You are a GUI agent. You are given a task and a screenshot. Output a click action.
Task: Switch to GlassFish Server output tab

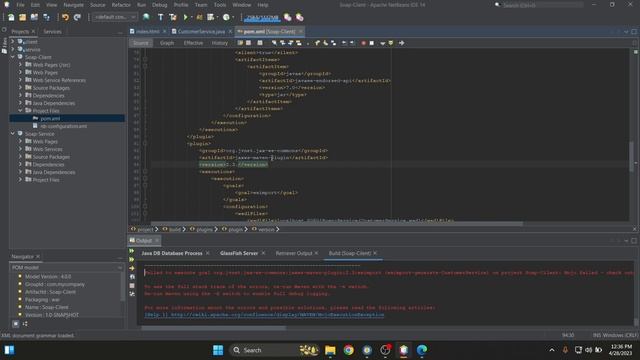tap(239, 253)
